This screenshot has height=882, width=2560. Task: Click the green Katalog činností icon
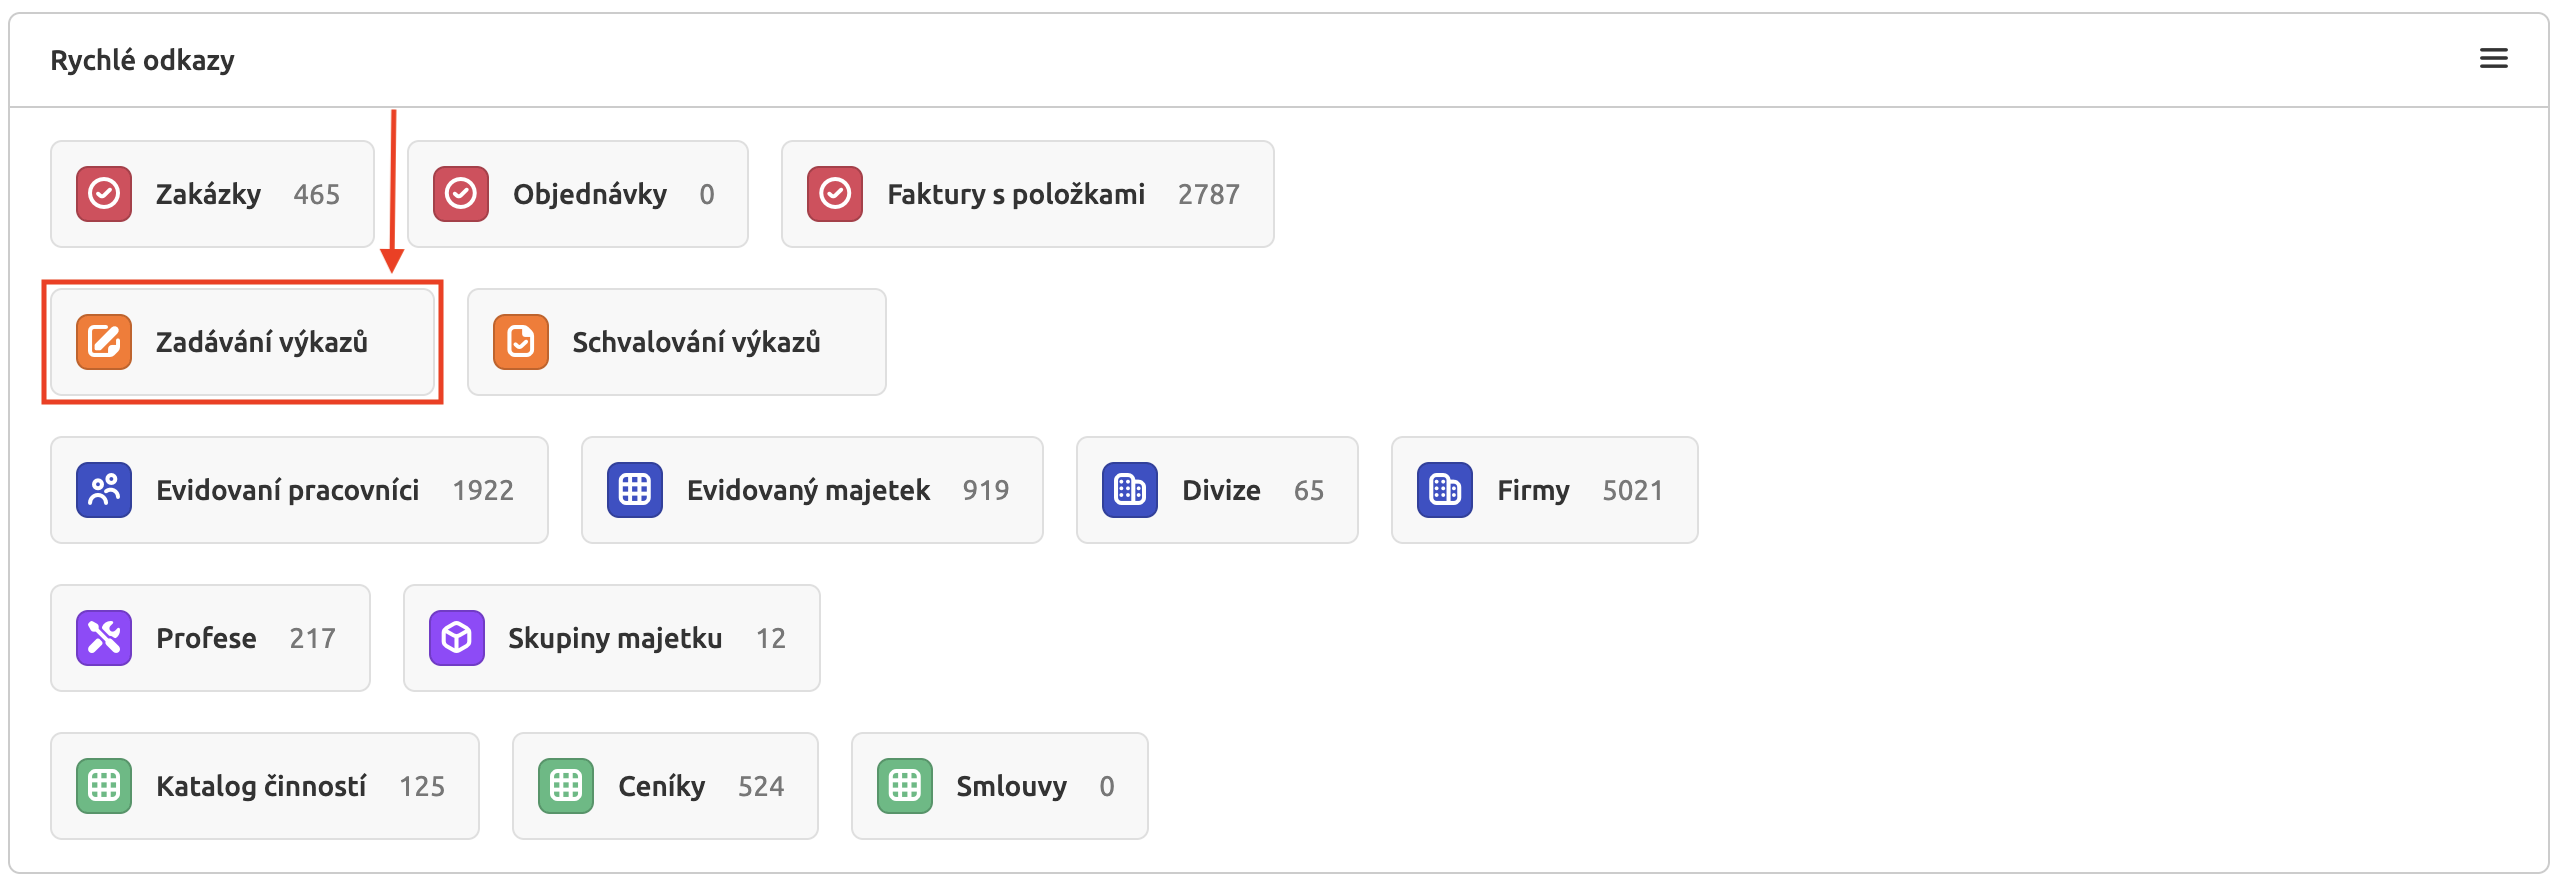click(104, 785)
